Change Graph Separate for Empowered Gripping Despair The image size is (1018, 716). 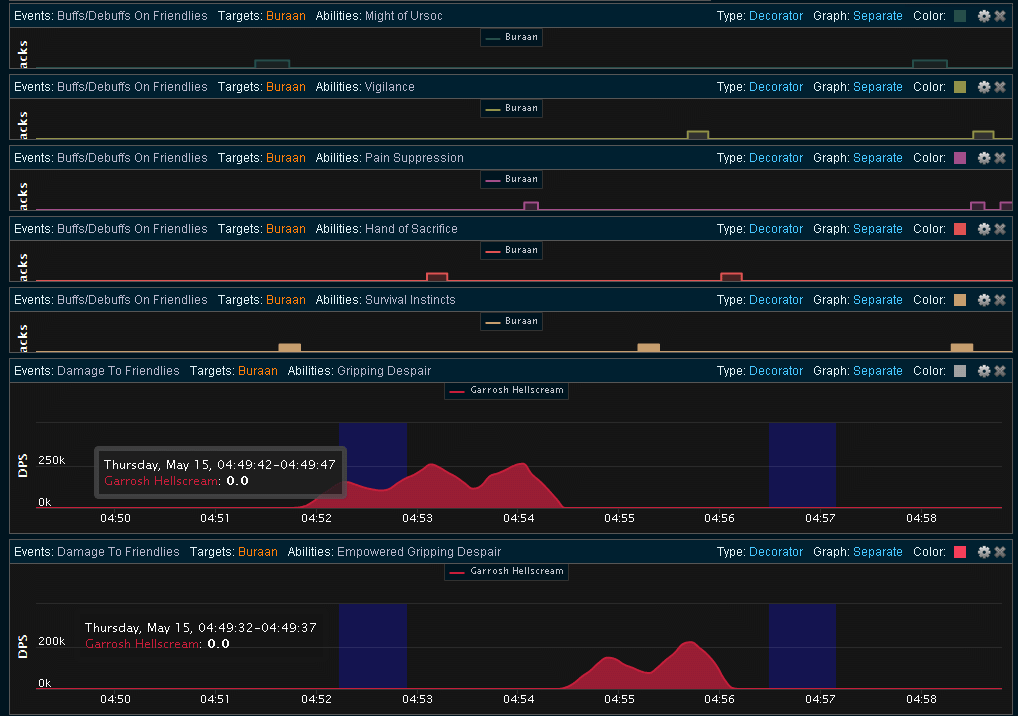[x=878, y=552]
